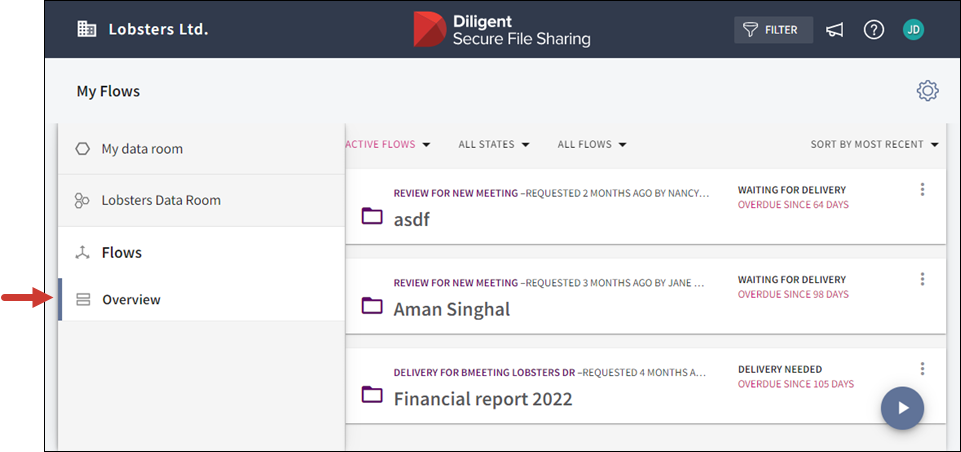Expand the Active Flows dropdown
Viewport: 961px width, 452px height.
(388, 145)
